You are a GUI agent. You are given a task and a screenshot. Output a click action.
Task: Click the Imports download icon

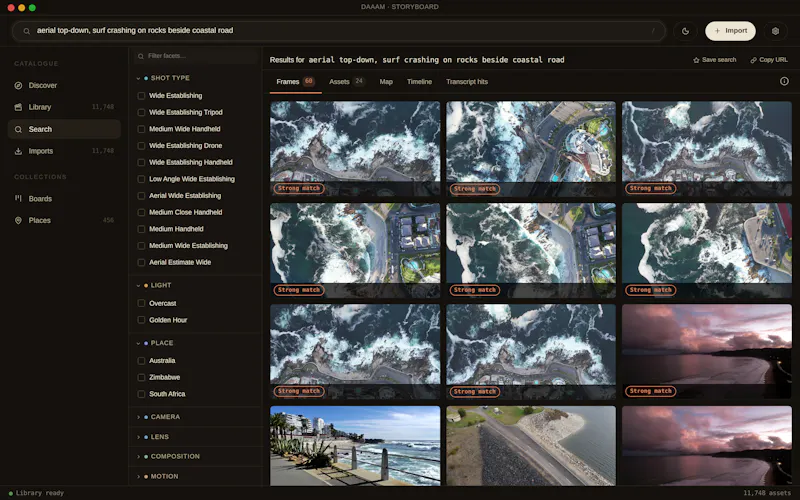18,151
